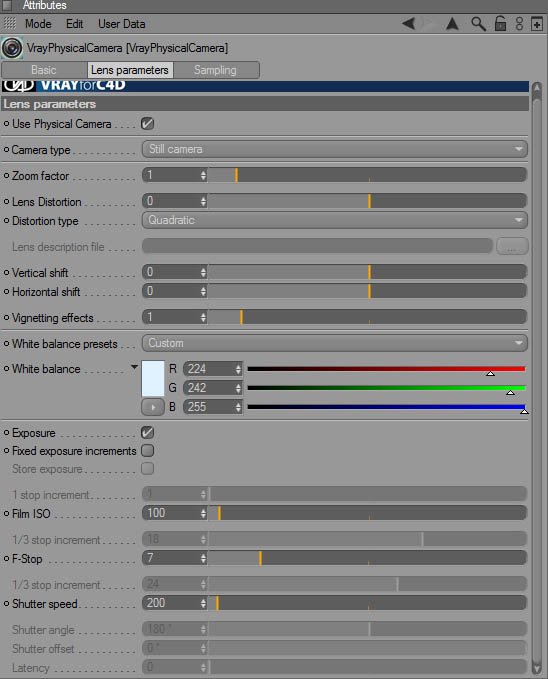Open the Mode menu
Image resolution: width=548 pixels, height=679 pixels.
(x=38, y=24)
